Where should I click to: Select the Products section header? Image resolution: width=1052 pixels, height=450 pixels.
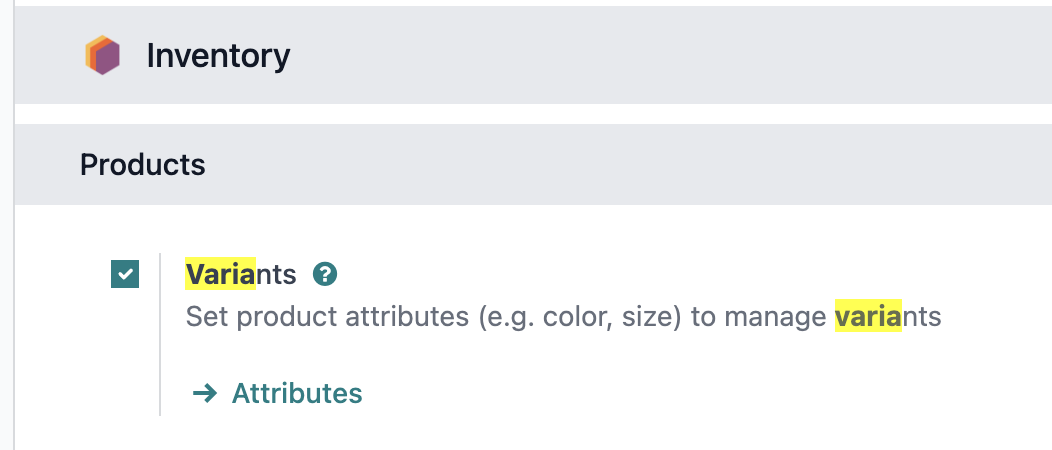pyautogui.click(x=142, y=164)
